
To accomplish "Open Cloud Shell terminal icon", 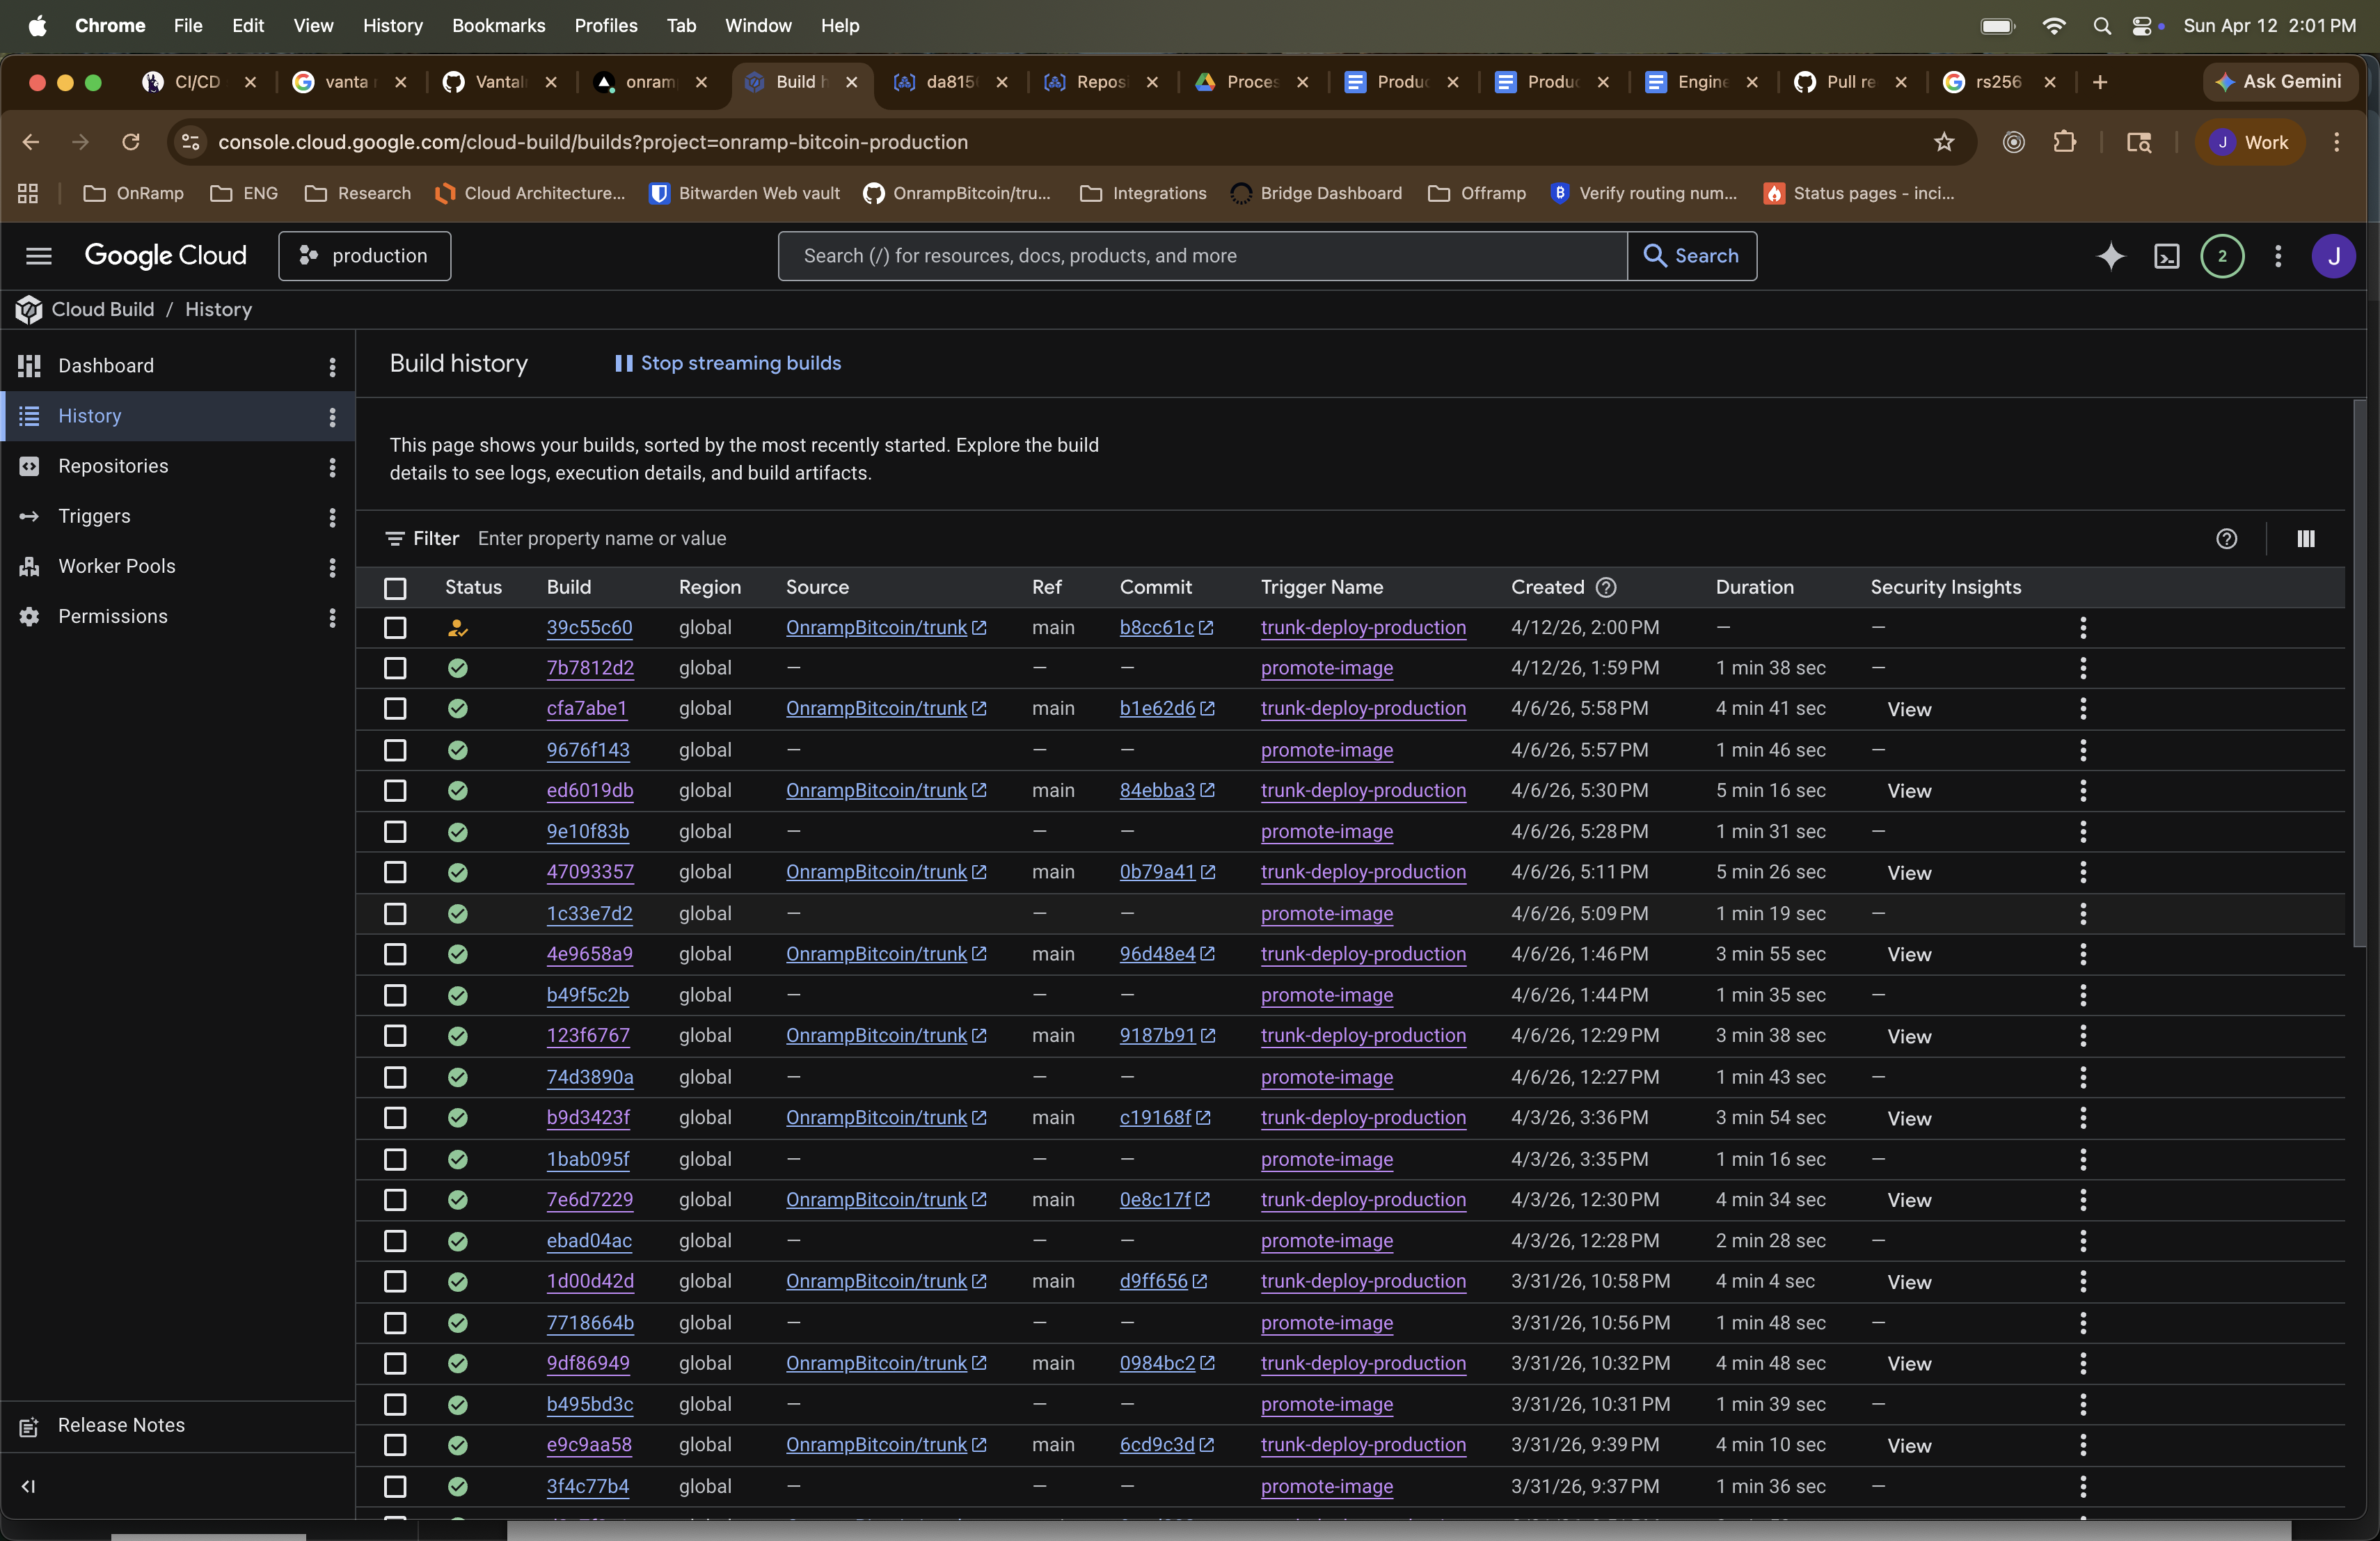I will (x=2166, y=256).
